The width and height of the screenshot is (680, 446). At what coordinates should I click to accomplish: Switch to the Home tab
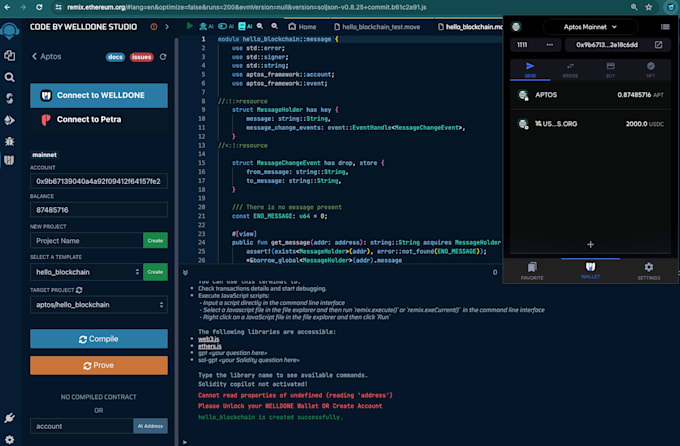tap(302, 26)
